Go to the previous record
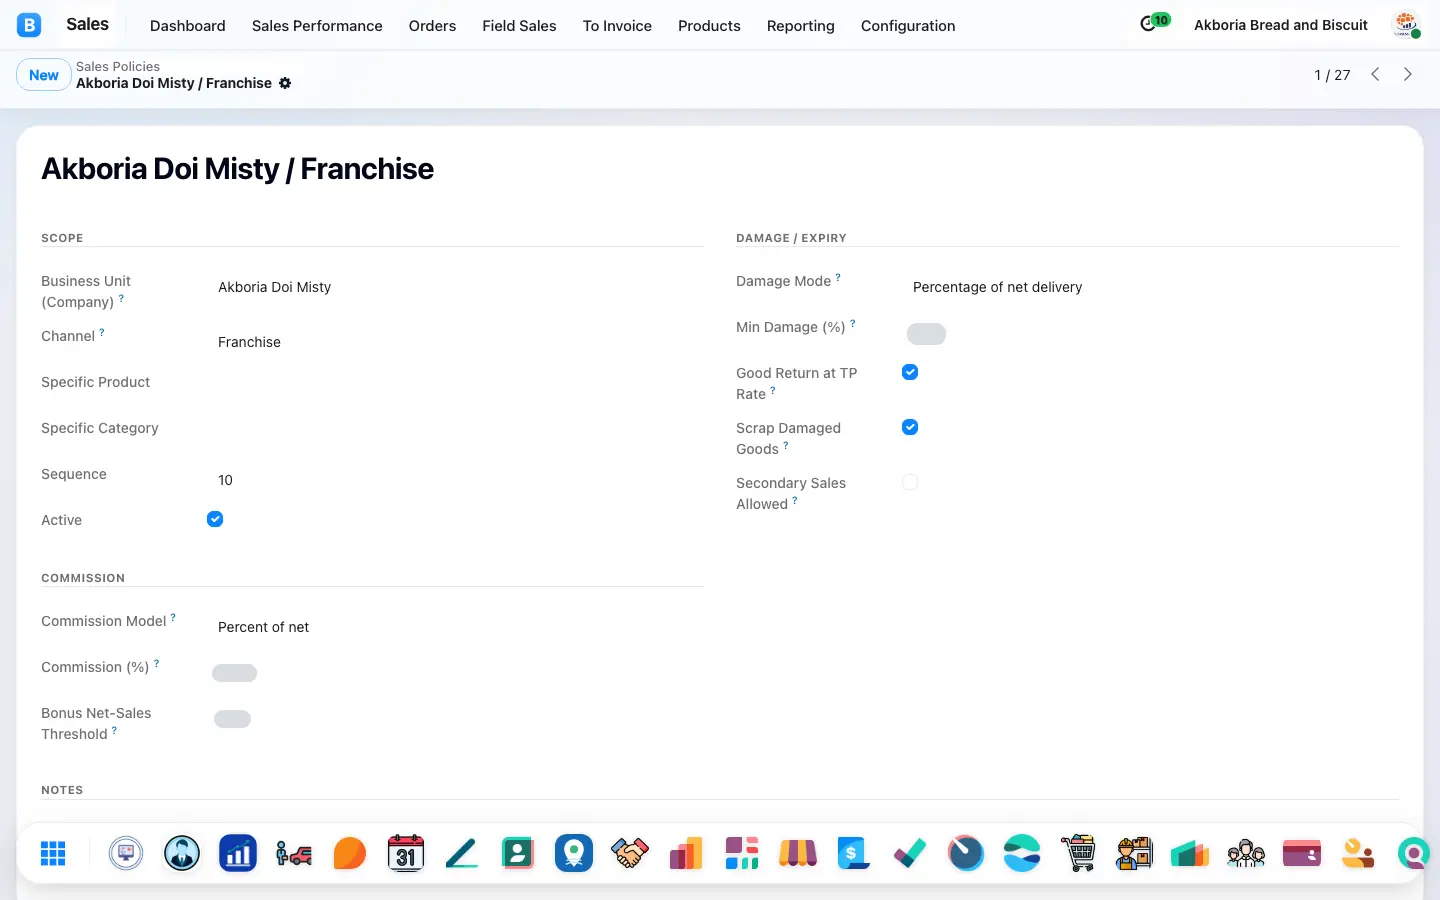1440x900 pixels. (x=1376, y=75)
